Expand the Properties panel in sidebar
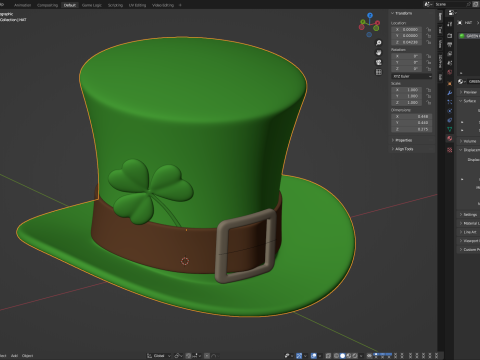The image size is (480, 360). tap(403, 140)
